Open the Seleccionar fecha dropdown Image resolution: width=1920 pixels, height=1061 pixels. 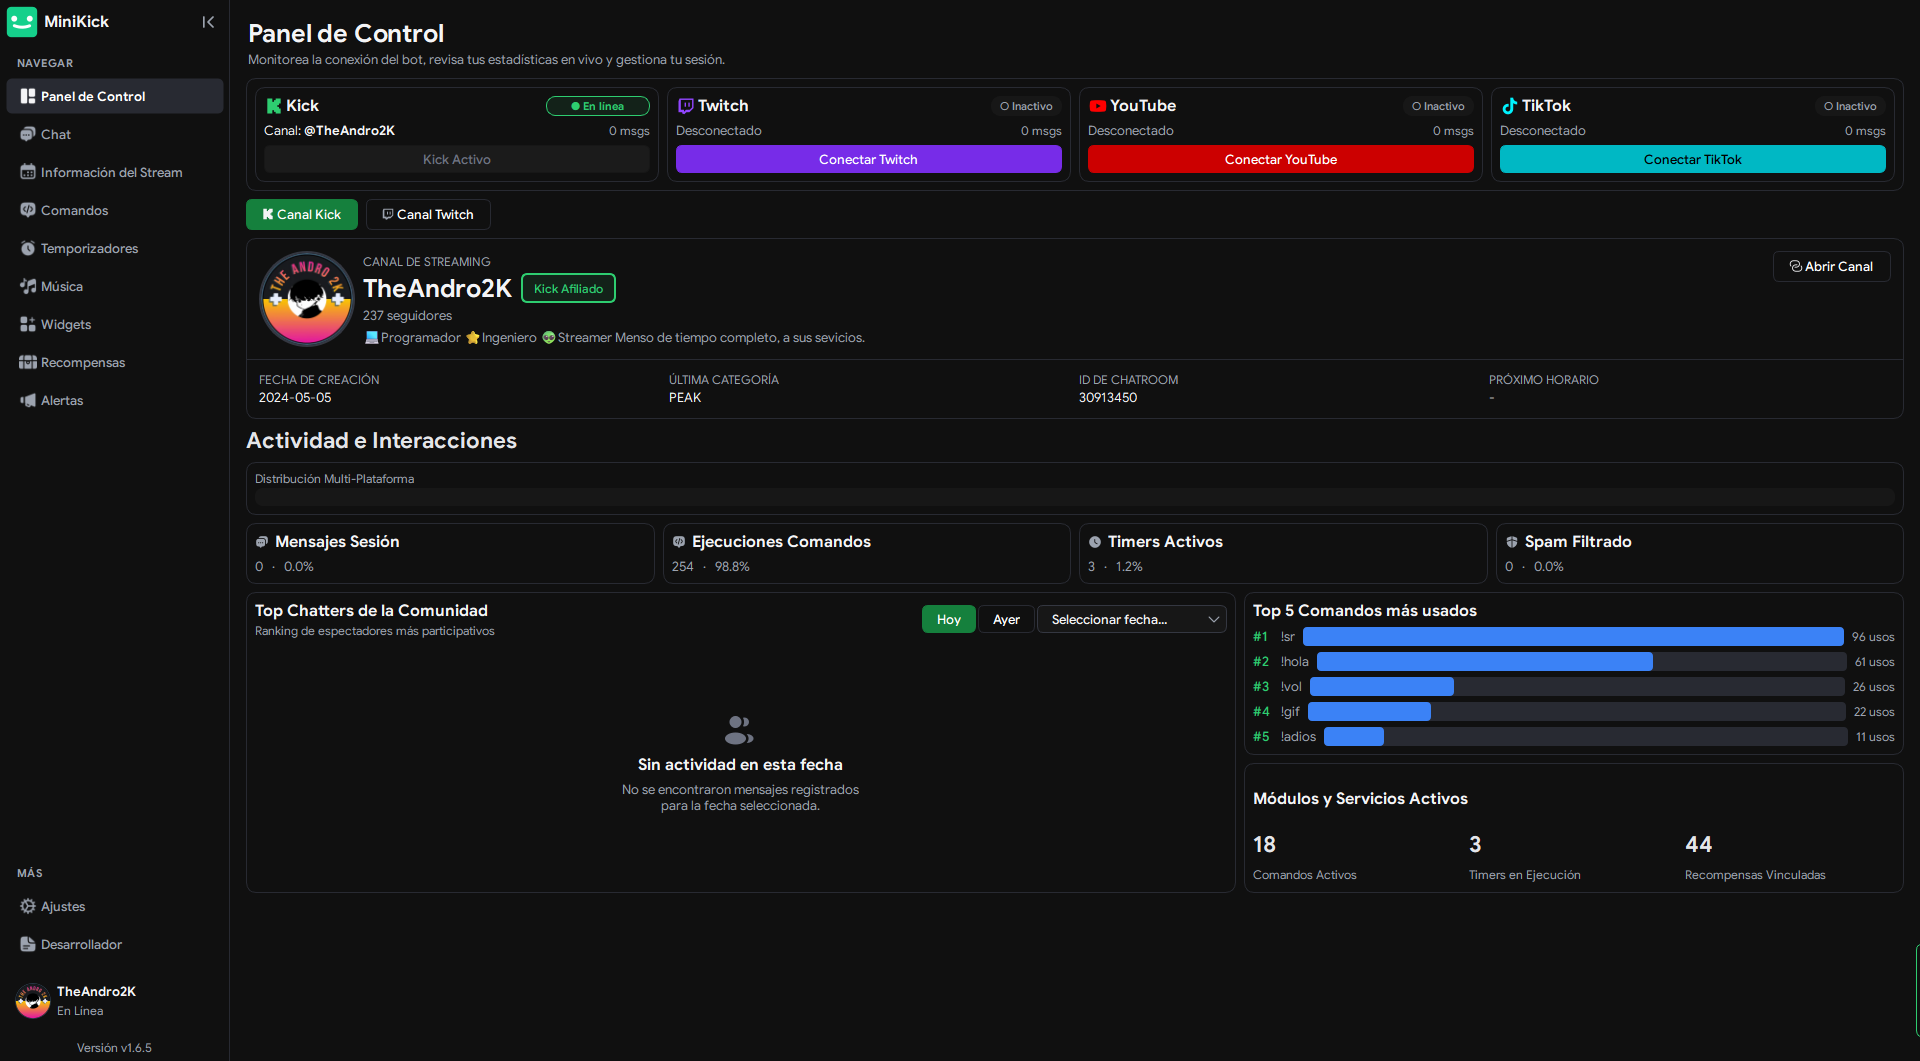tap(1132, 619)
